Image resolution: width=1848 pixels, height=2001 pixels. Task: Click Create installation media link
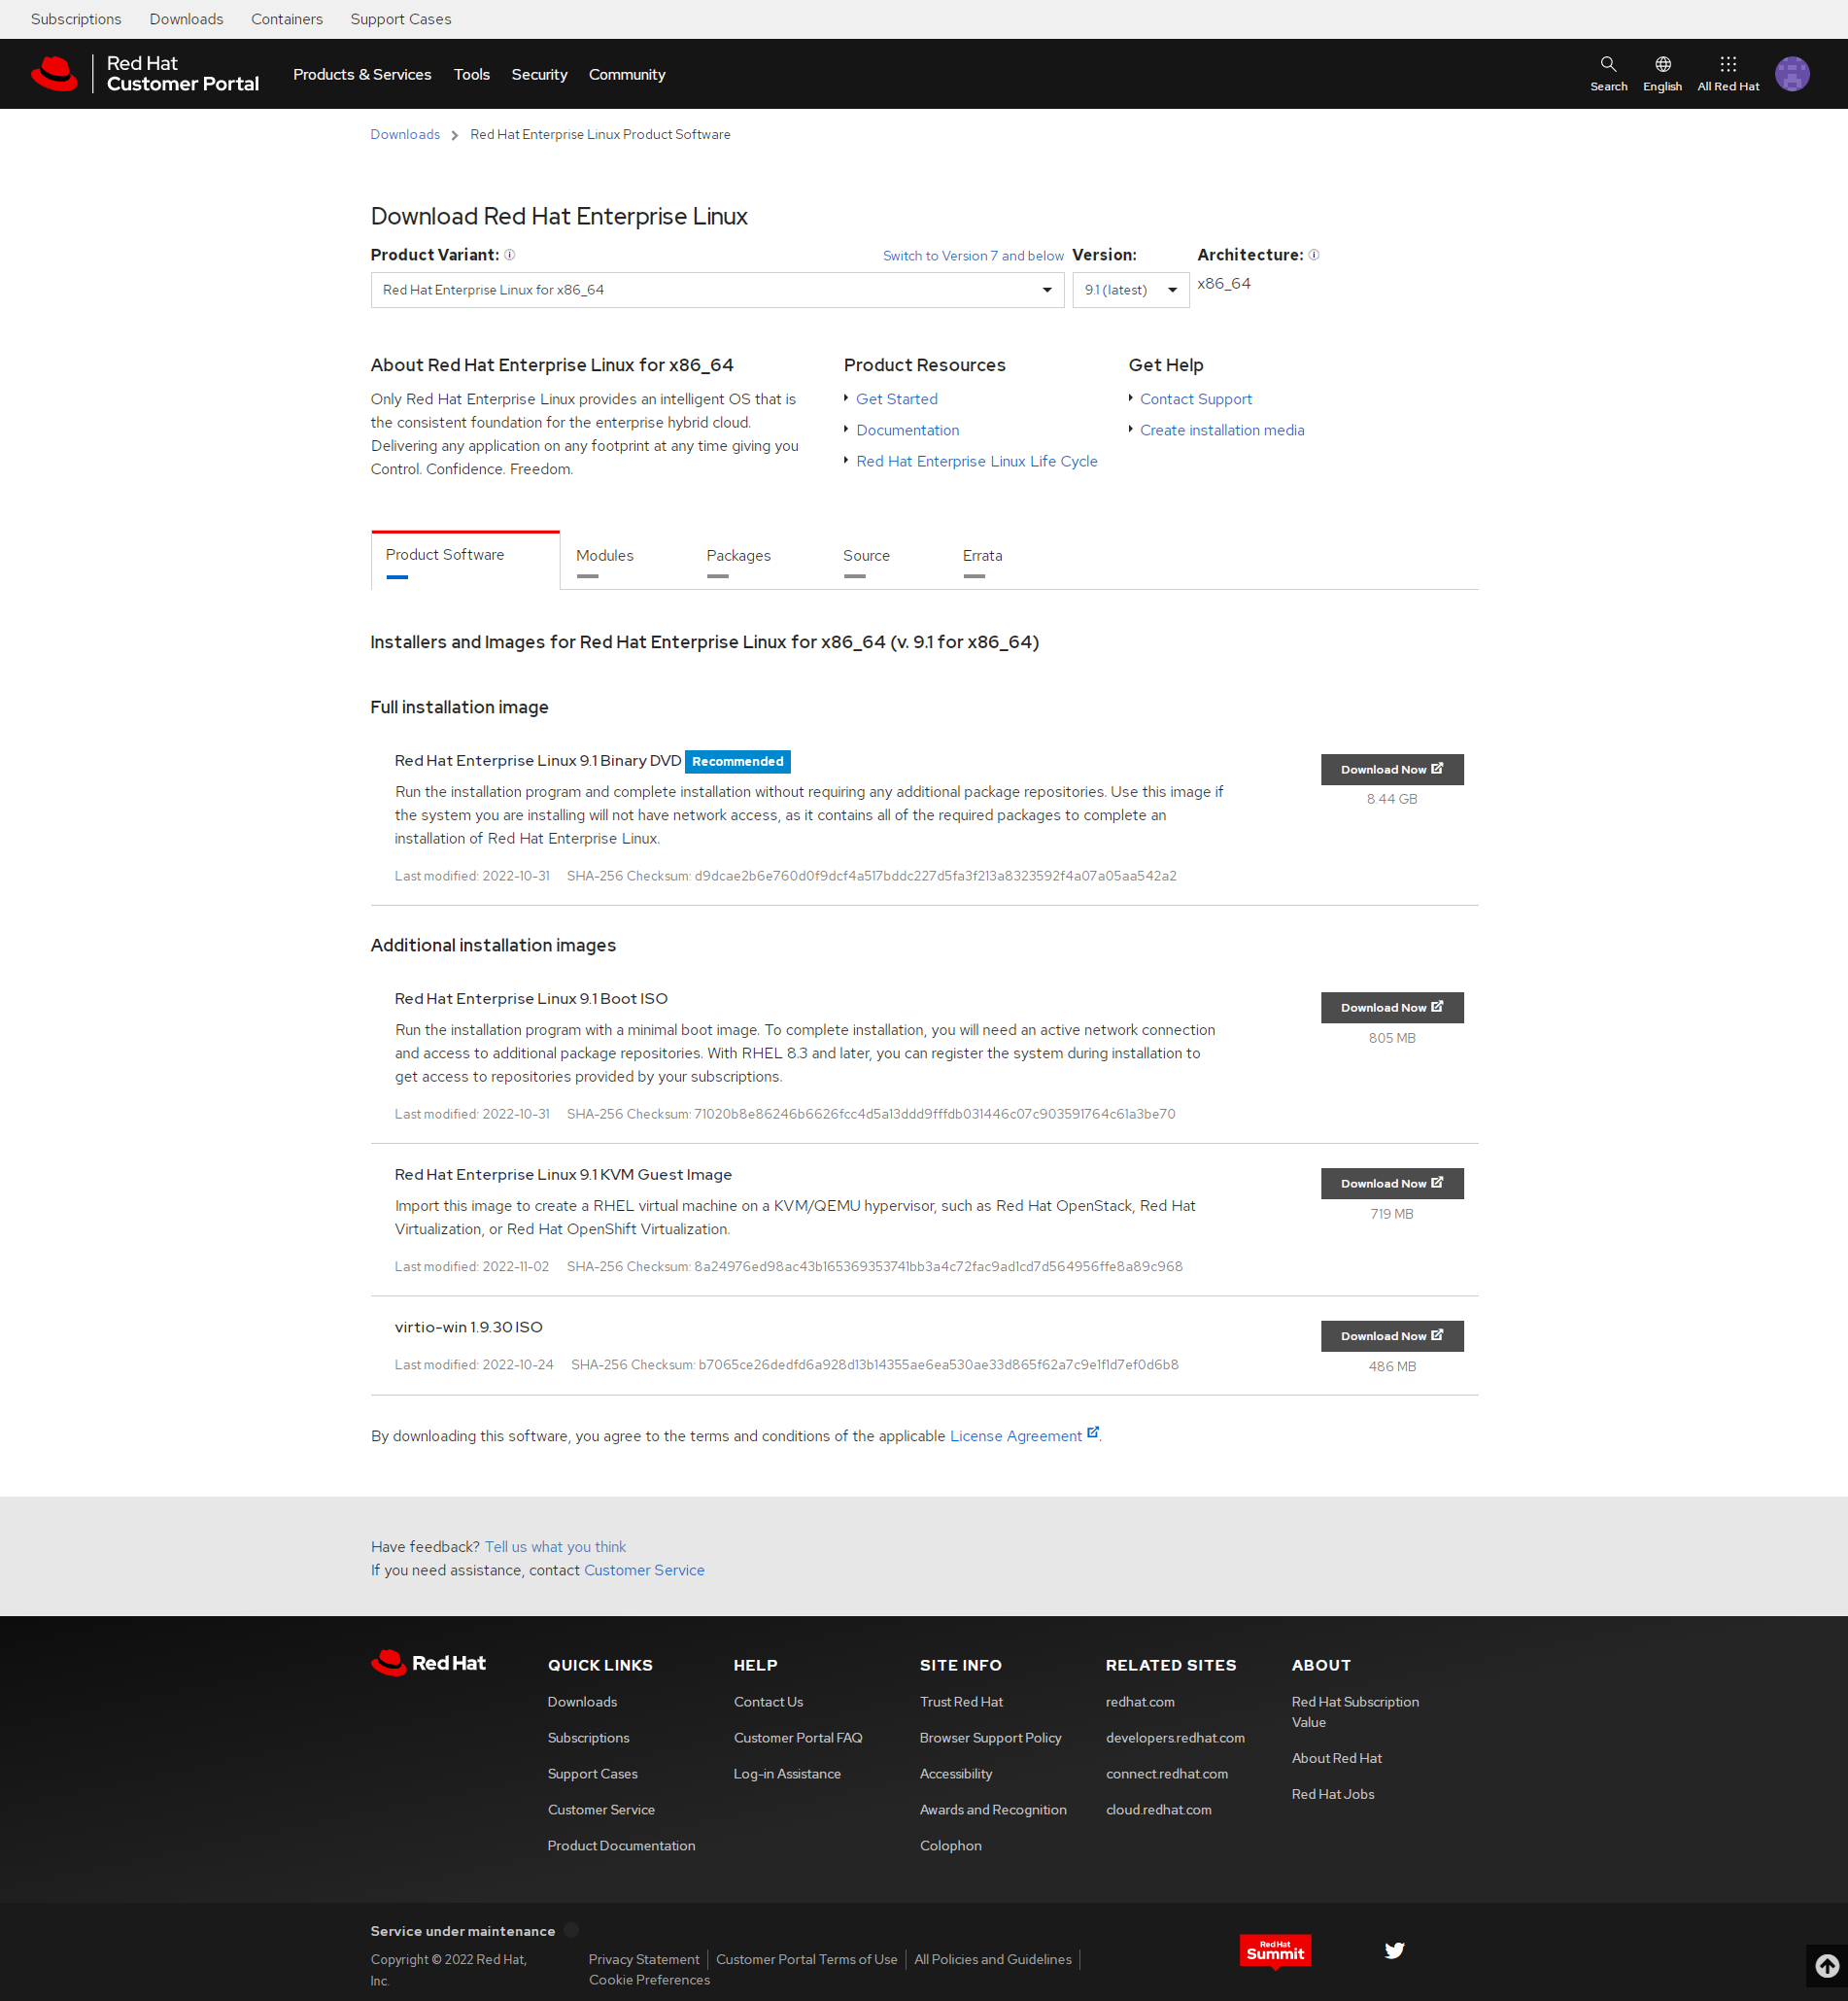point(1222,430)
